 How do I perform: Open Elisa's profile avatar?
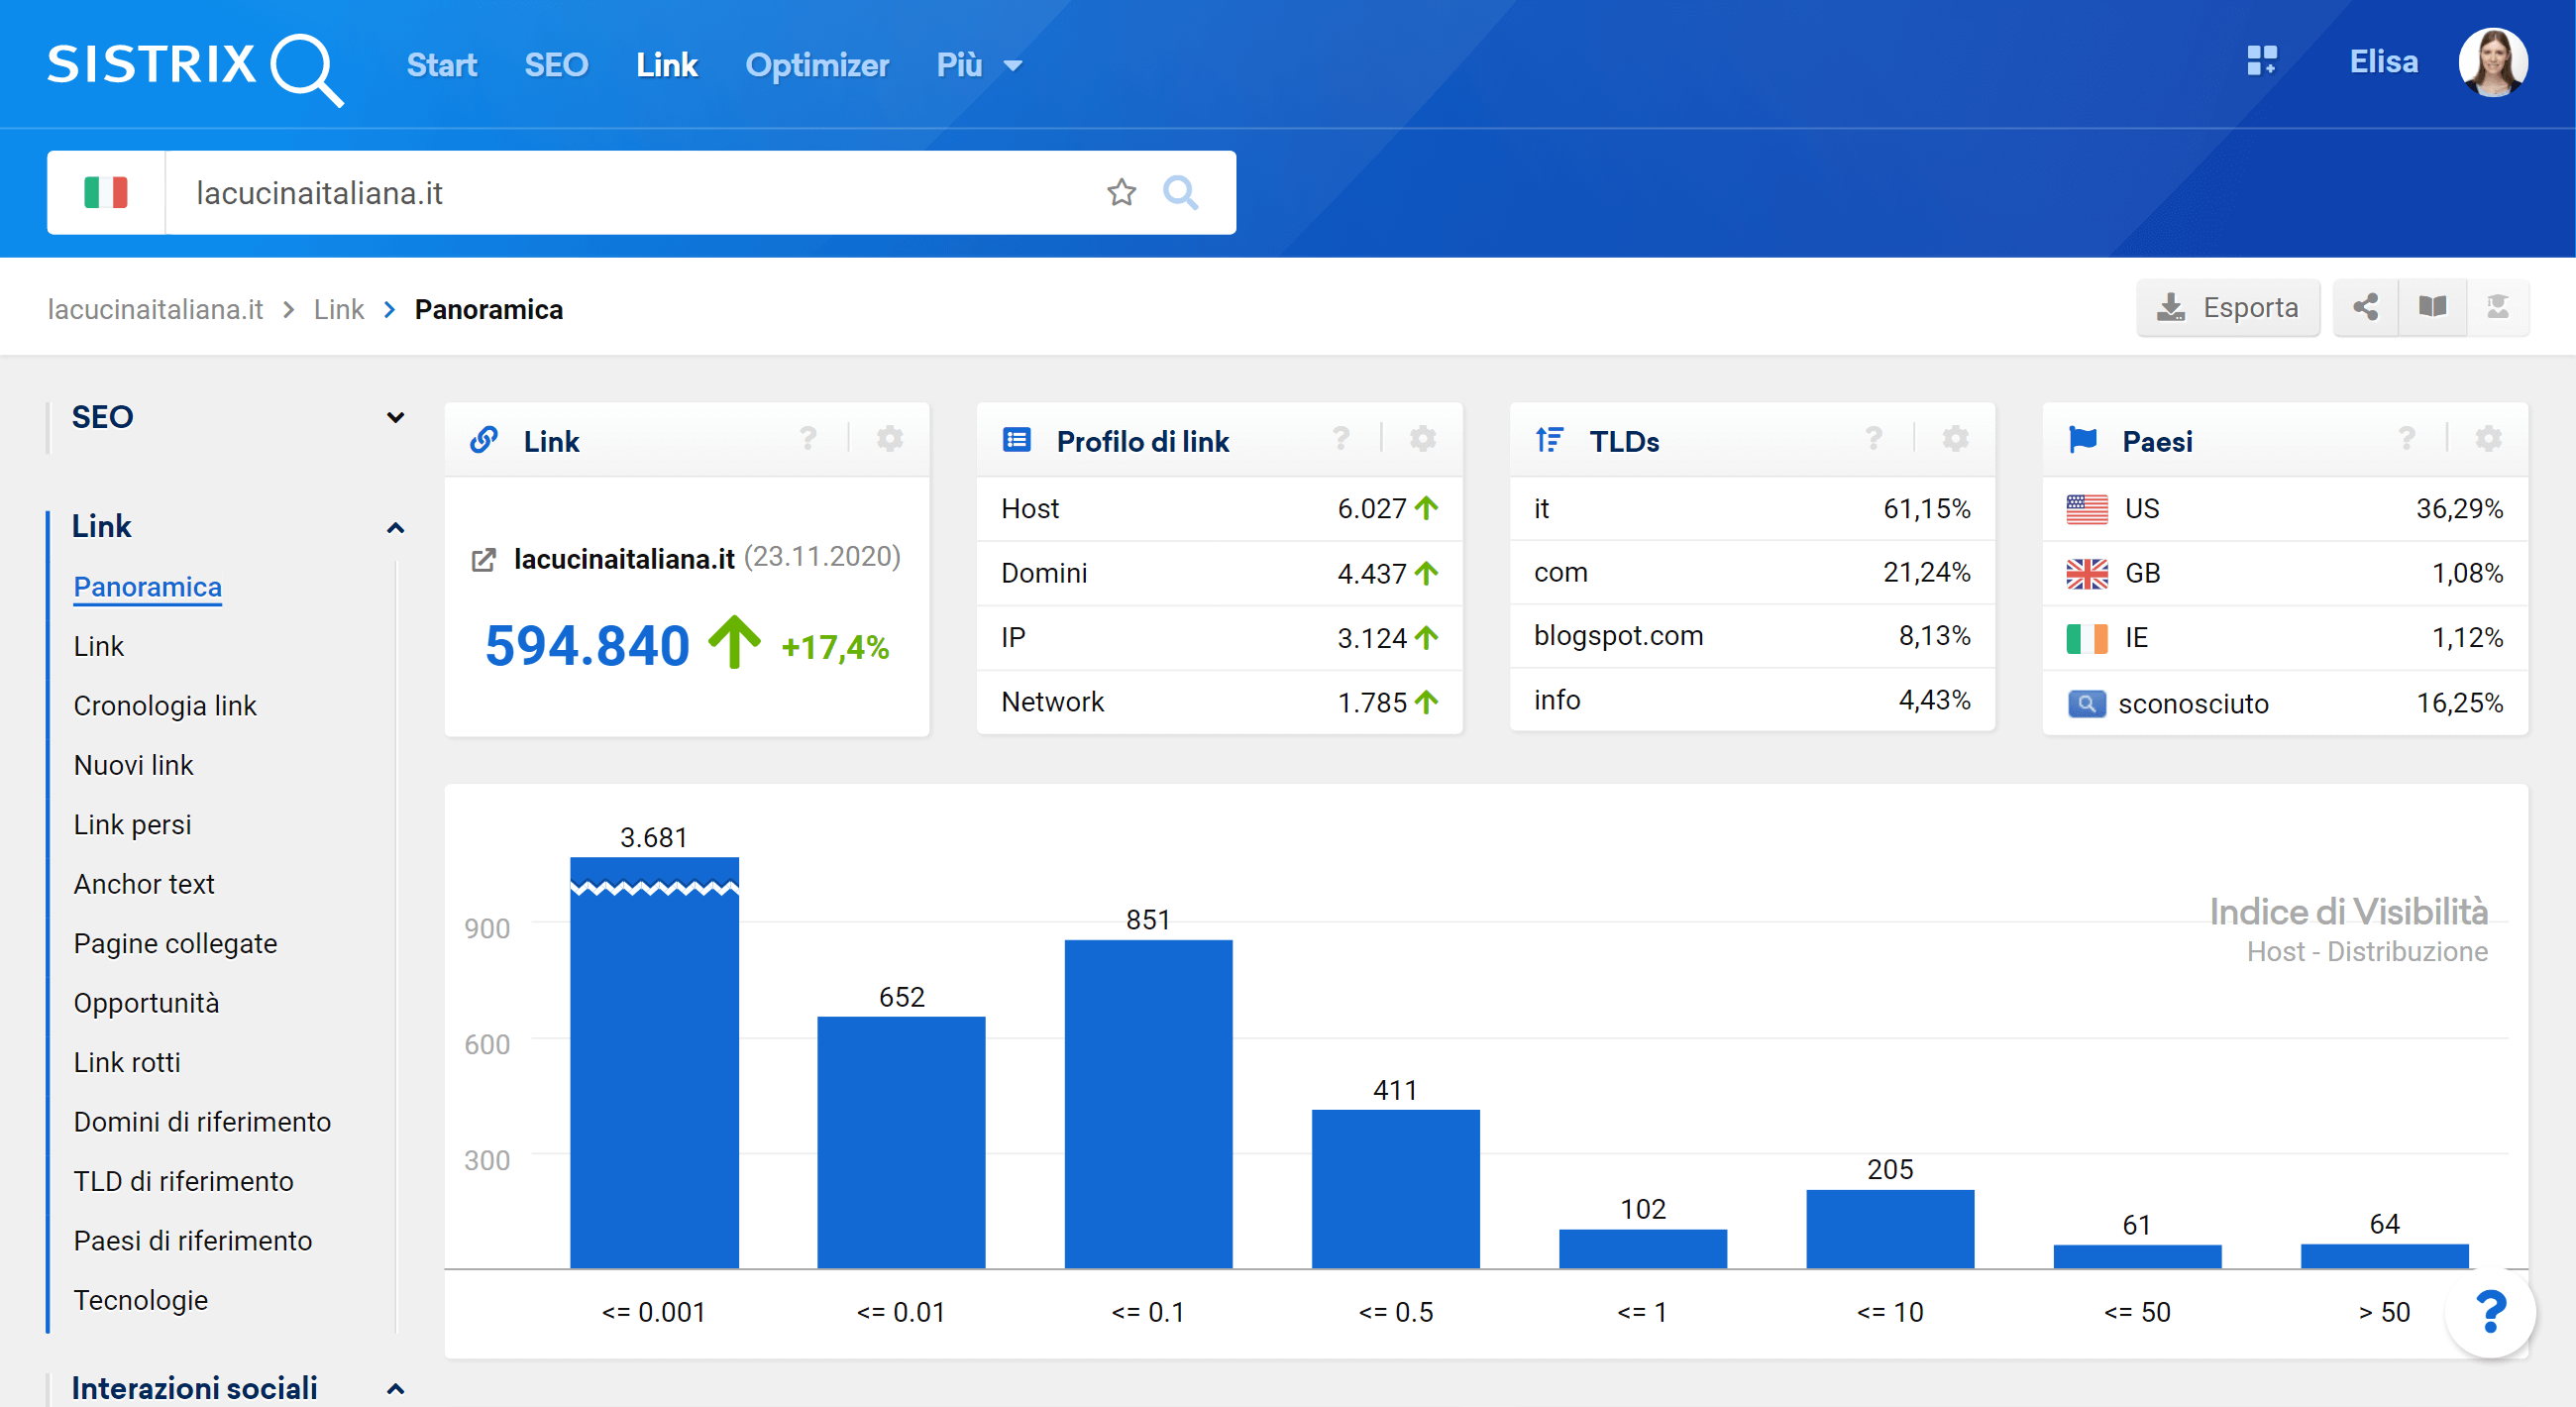click(x=2492, y=62)
